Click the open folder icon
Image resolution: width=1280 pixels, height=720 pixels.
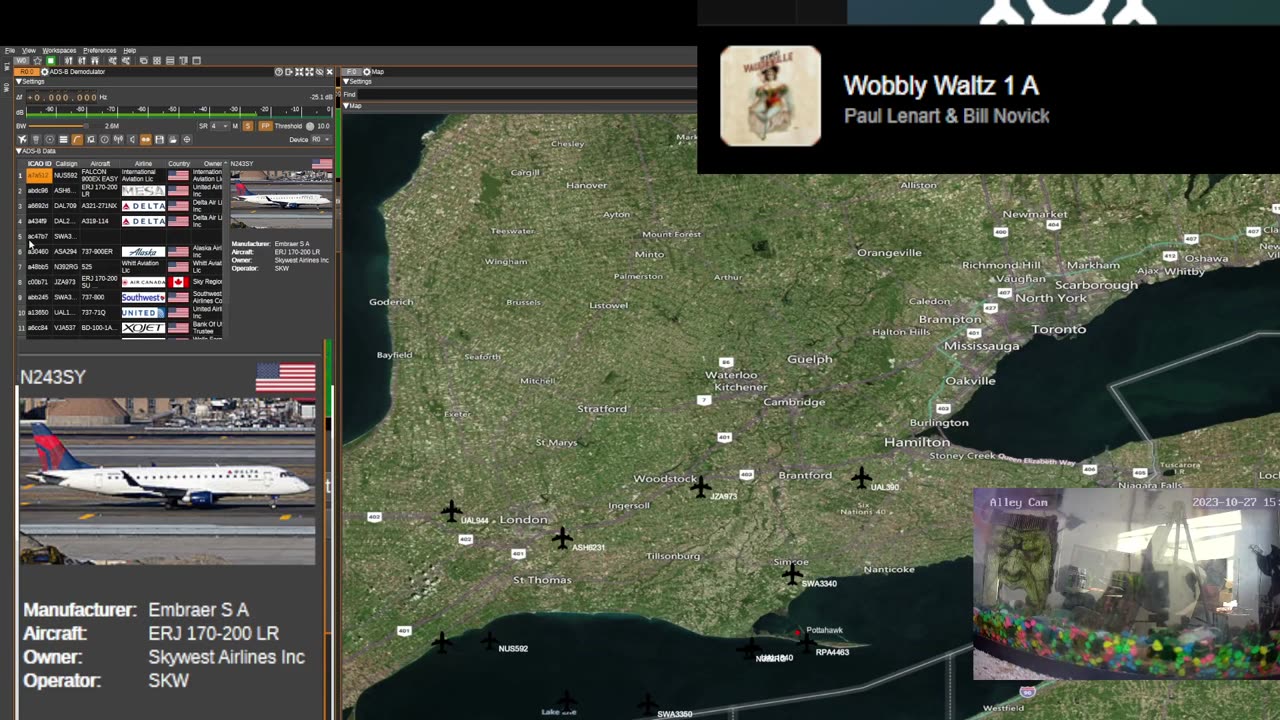tap(172, 140)
